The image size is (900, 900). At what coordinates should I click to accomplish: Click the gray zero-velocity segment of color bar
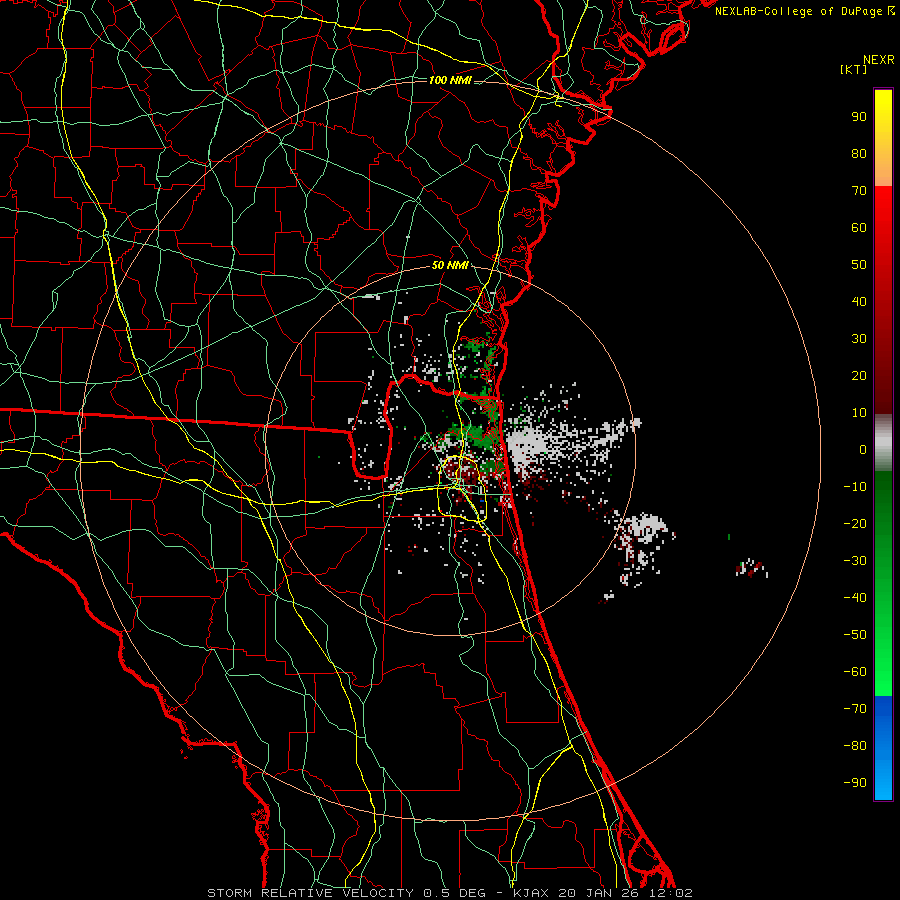[883, 443]
